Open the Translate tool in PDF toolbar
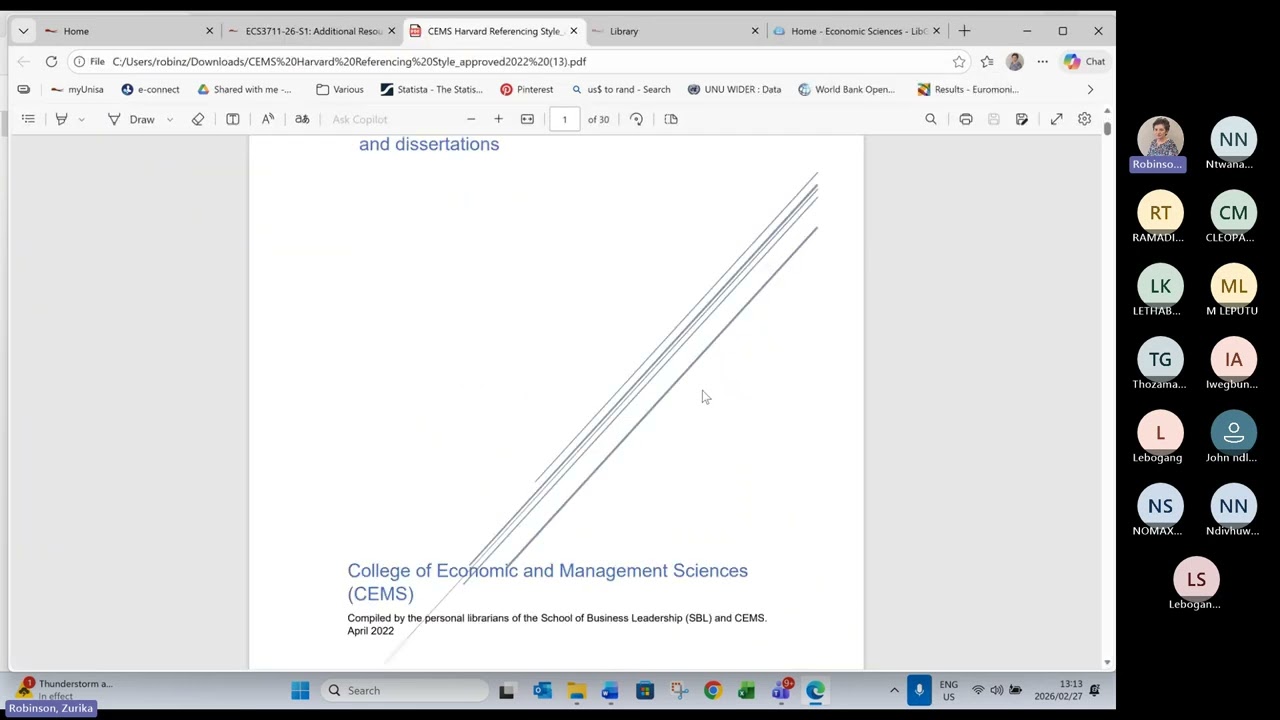 302,119
